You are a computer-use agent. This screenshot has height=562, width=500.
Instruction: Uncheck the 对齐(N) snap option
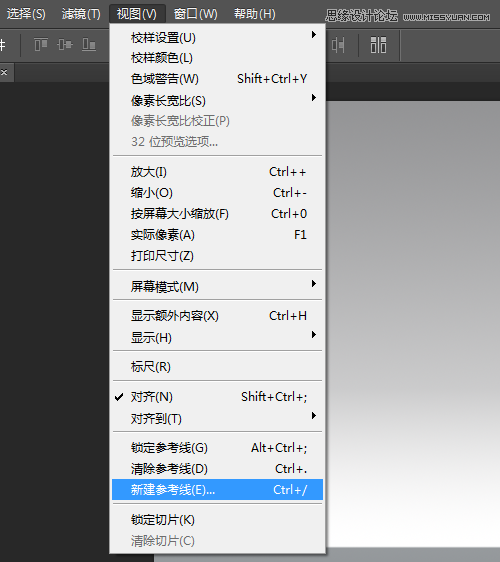click(217, 397)
